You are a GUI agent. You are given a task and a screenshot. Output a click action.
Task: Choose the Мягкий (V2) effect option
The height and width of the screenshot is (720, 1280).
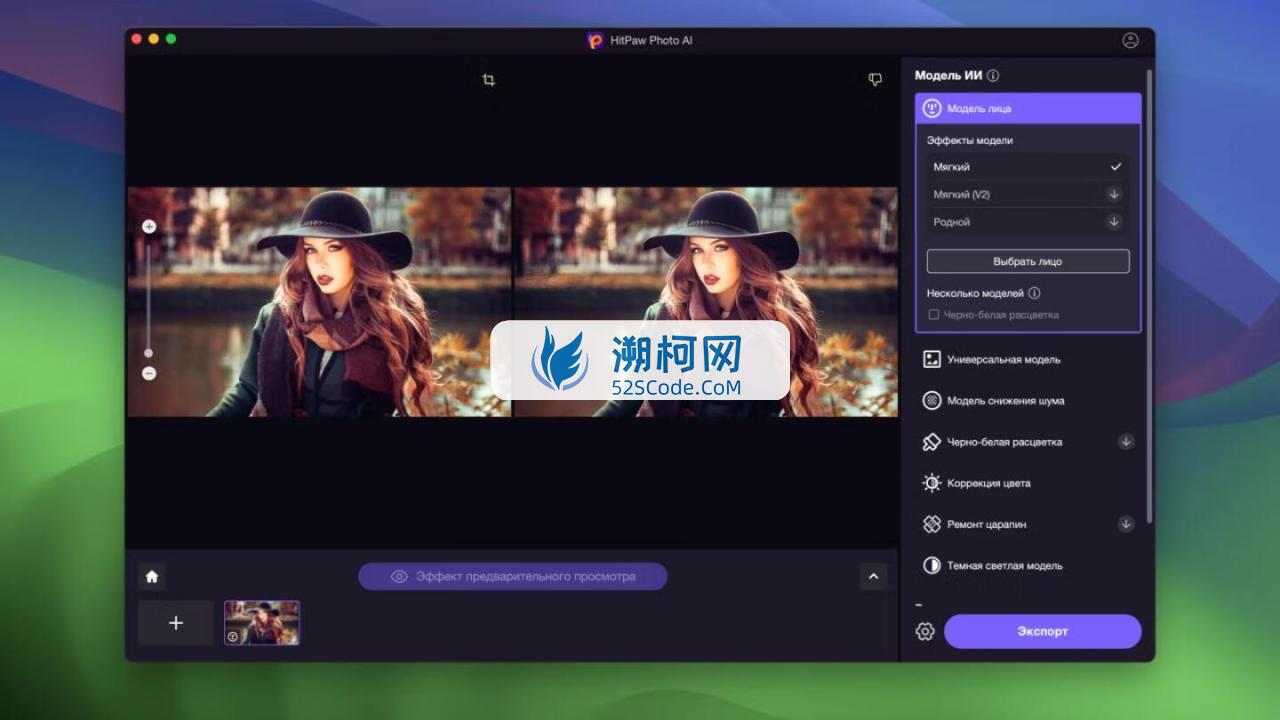click(x=1027, y=194)
